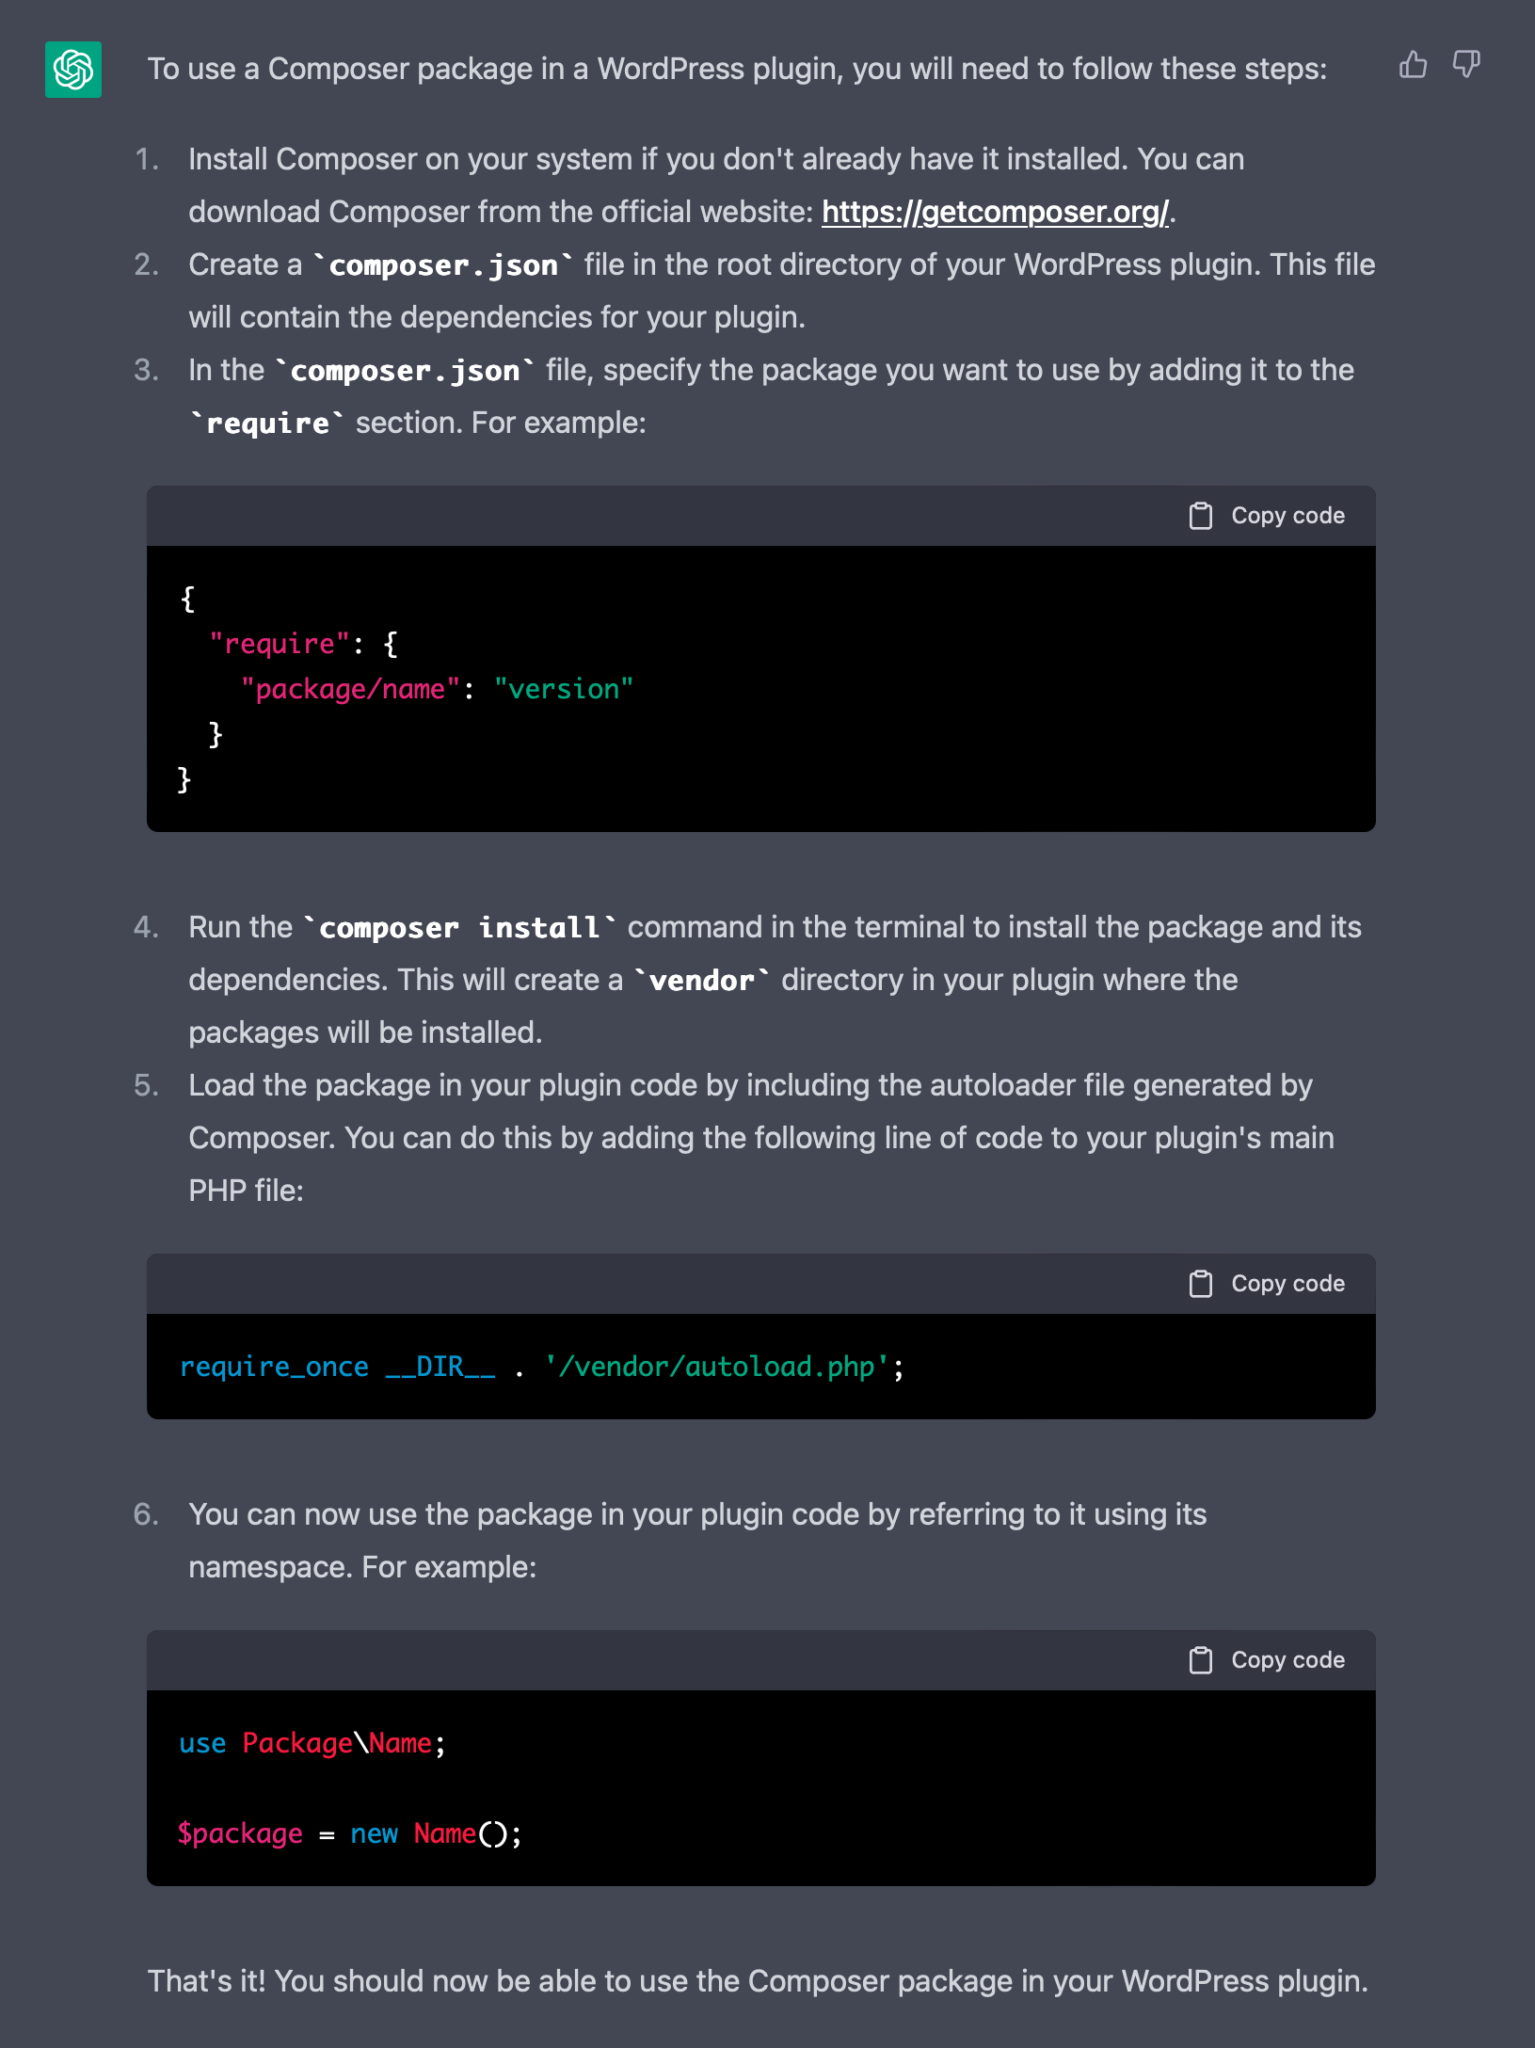Click the "require" key in the JSON block

click(x=278, y=642)
